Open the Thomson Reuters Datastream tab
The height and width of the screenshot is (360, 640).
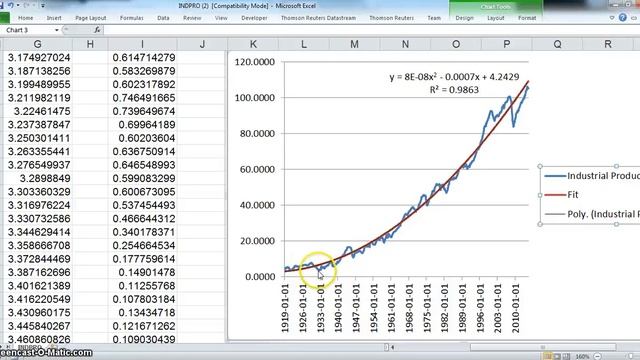click(318, 18)
